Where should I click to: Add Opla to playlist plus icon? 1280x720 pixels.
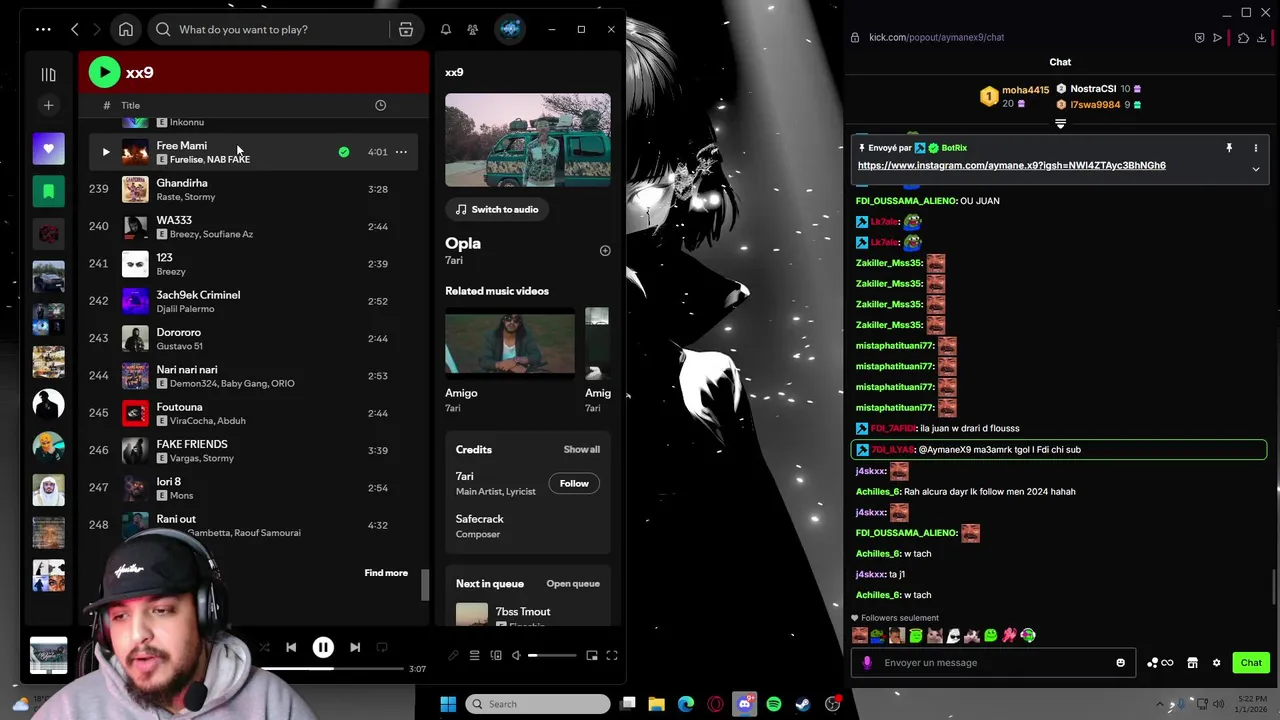(605, 250)
